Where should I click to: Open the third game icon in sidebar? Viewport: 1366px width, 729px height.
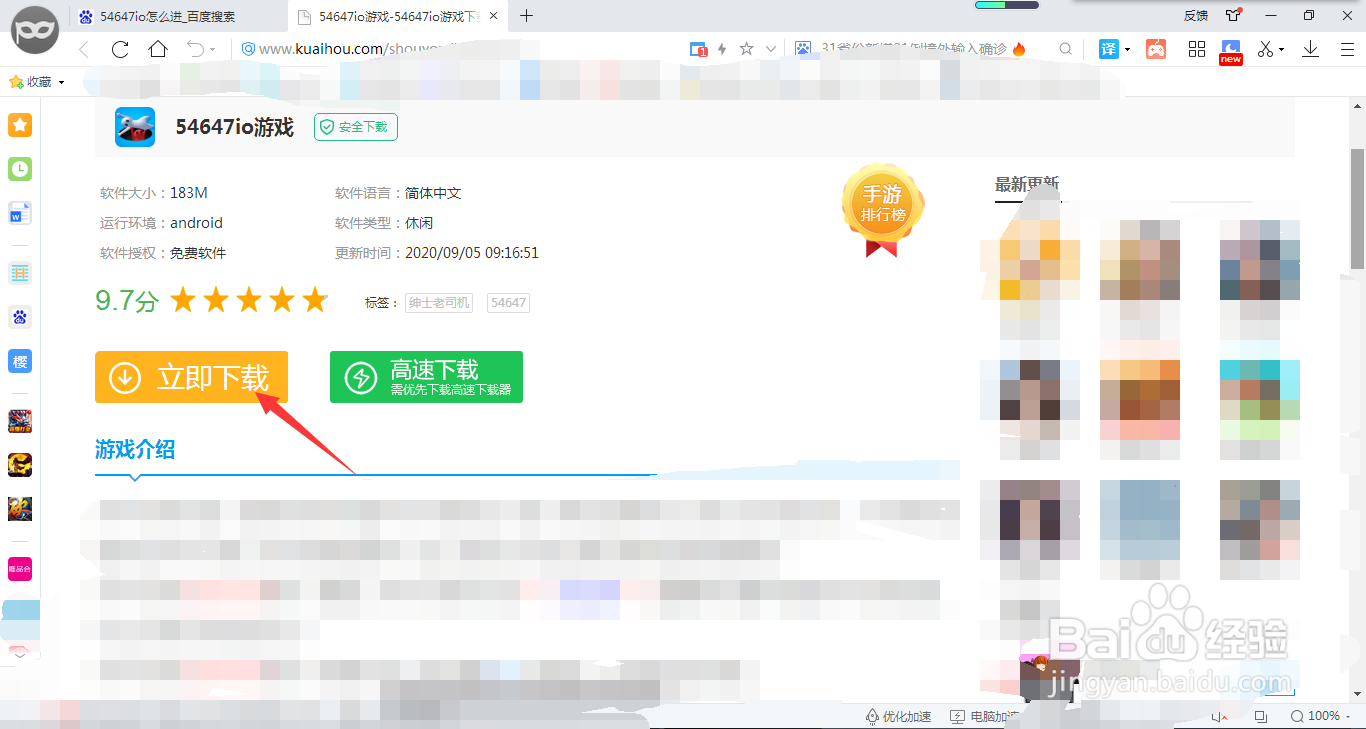click(20, 508)
